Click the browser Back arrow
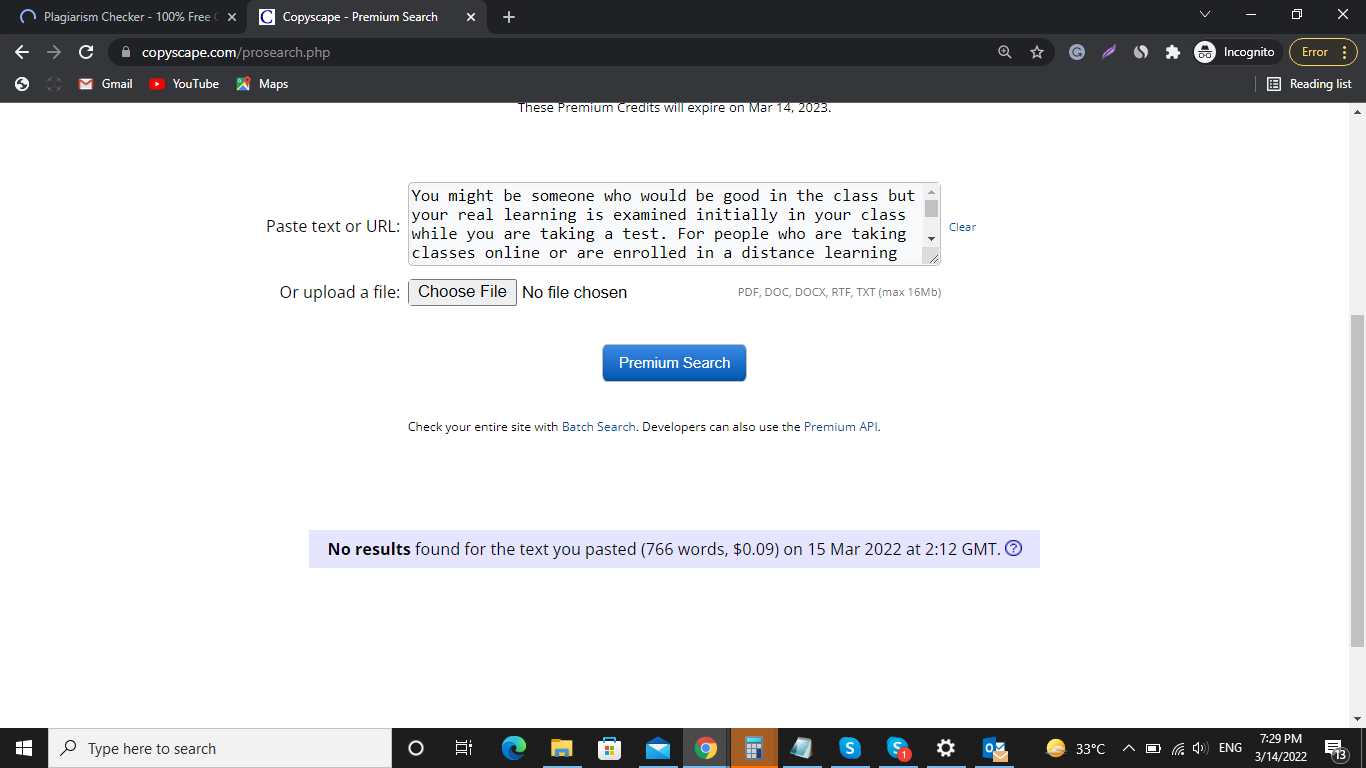Screen dimensions: 1366x768 click(22, 52)
